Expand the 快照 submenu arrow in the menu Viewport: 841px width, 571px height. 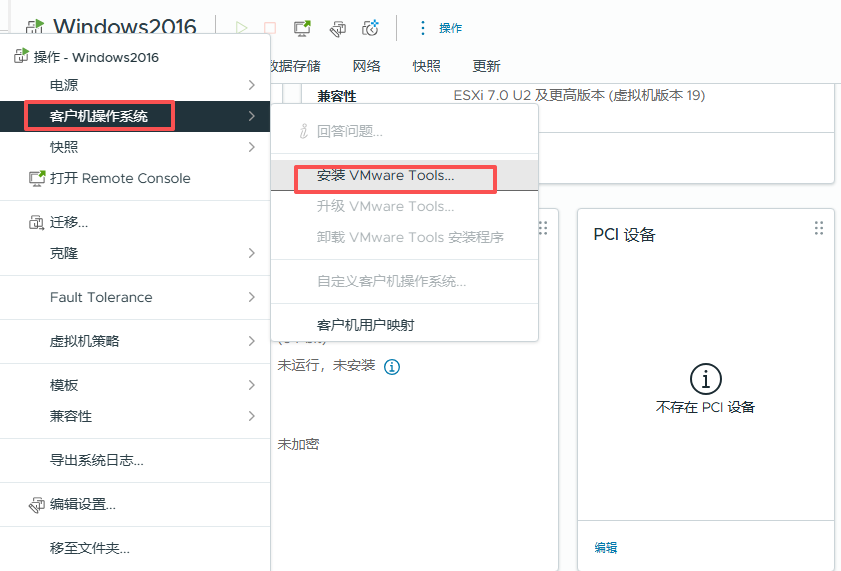(x=252, y=147)
